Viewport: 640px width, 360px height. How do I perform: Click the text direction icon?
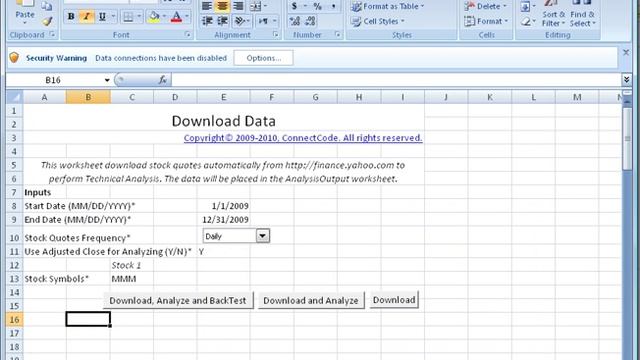click(x=263, y=21)
